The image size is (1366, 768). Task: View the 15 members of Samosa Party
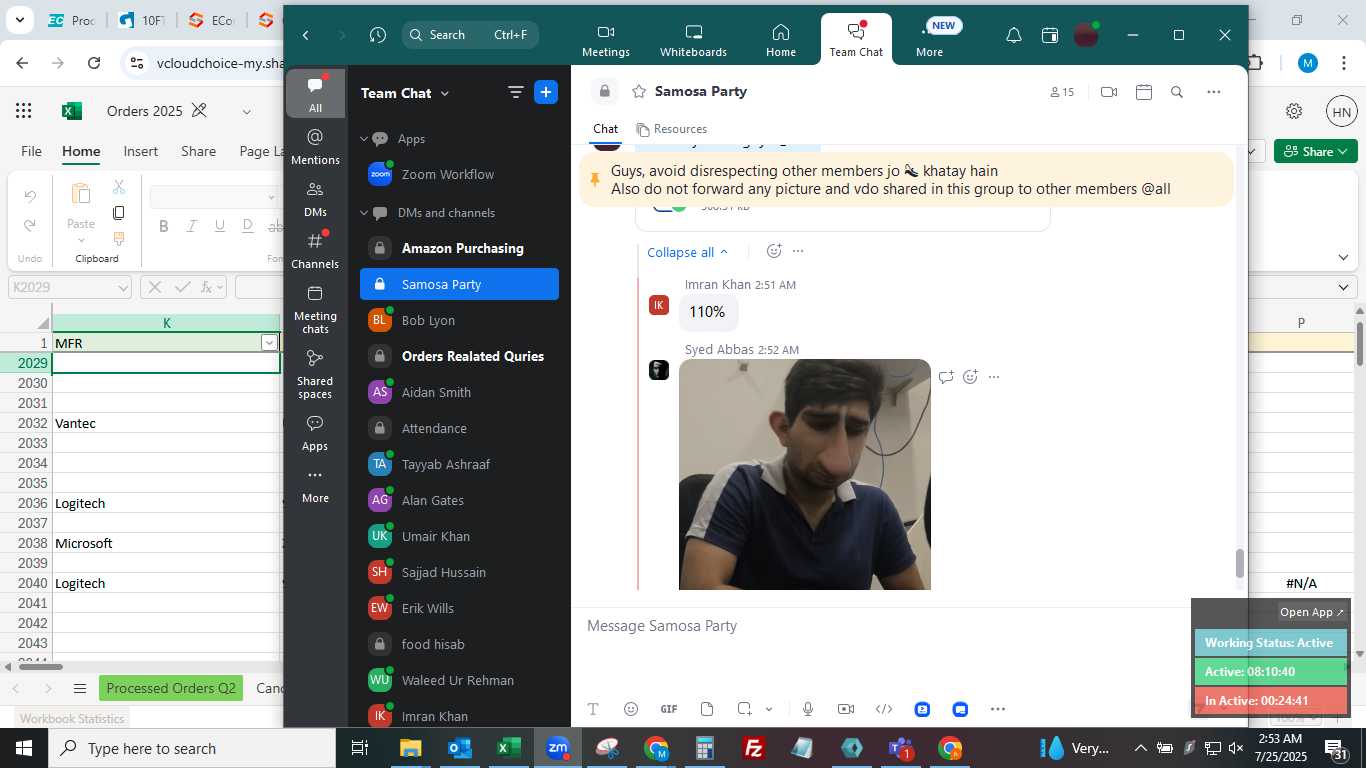point(1062,92)
